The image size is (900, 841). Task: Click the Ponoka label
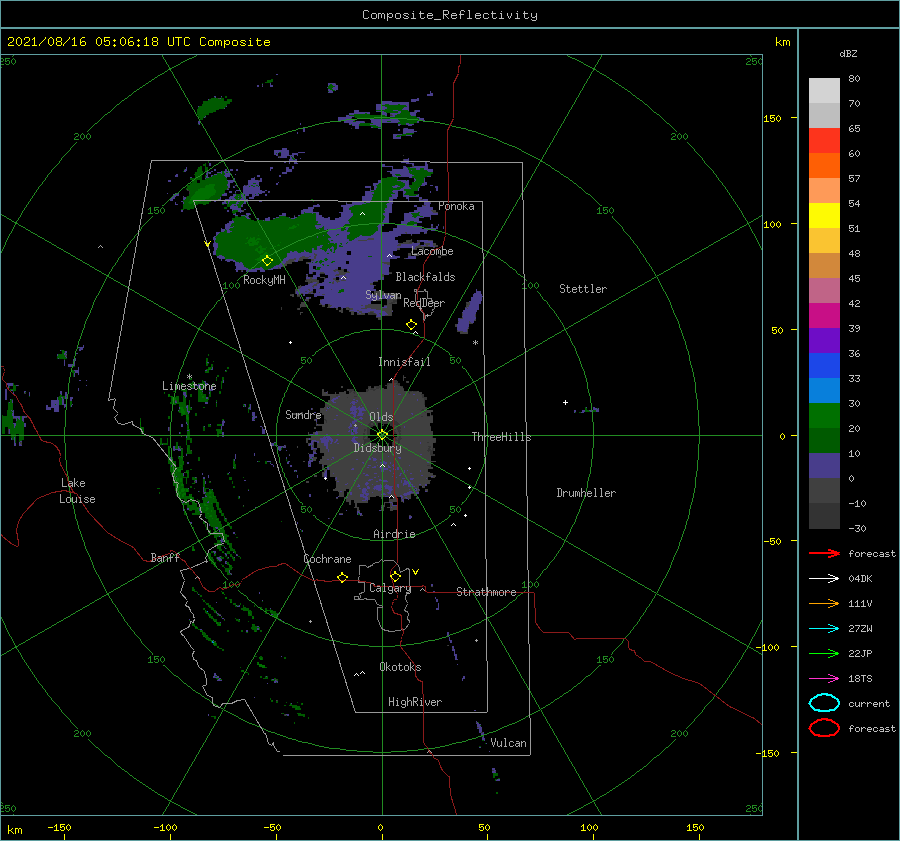click(x=456, y=206)
